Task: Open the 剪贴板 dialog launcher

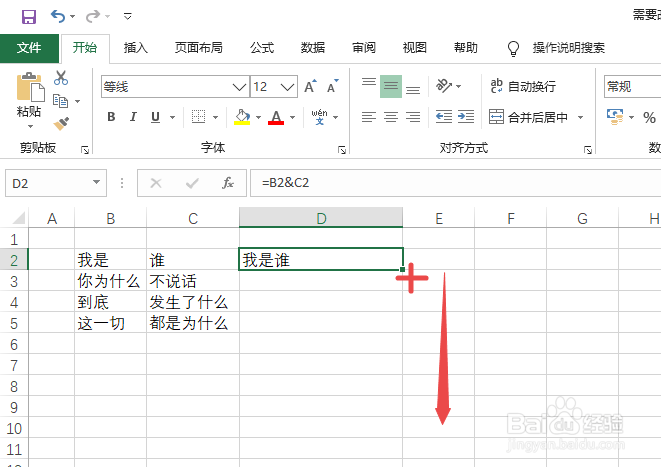Action: click(x=85, y=150)
